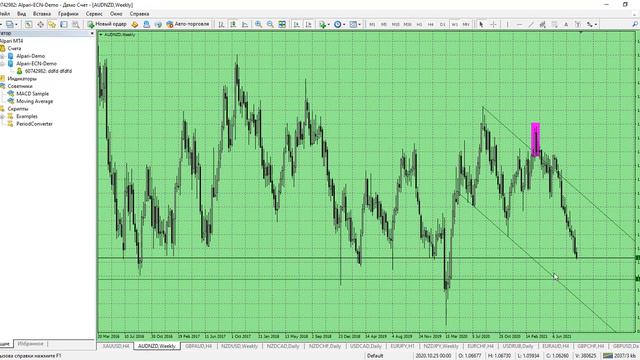Select the vertical line drawing tool

pos(507,24)
